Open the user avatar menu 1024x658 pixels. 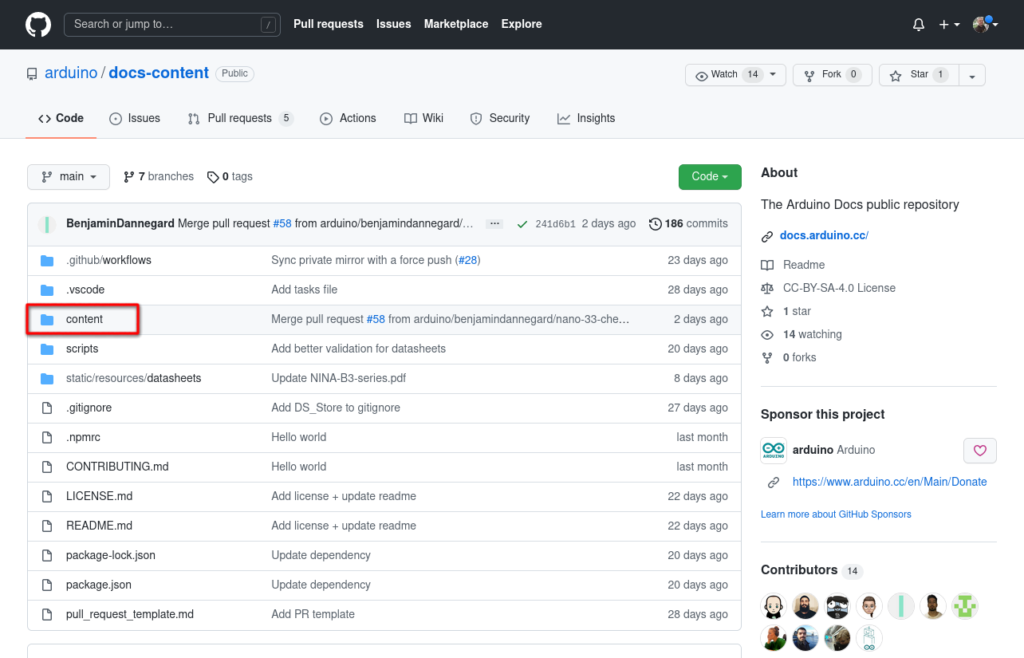click(985, 25)
